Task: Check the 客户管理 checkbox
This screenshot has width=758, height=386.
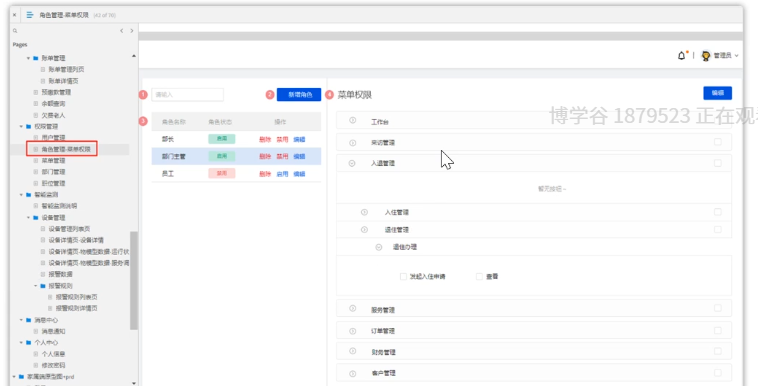Action: tap(718, 372)
